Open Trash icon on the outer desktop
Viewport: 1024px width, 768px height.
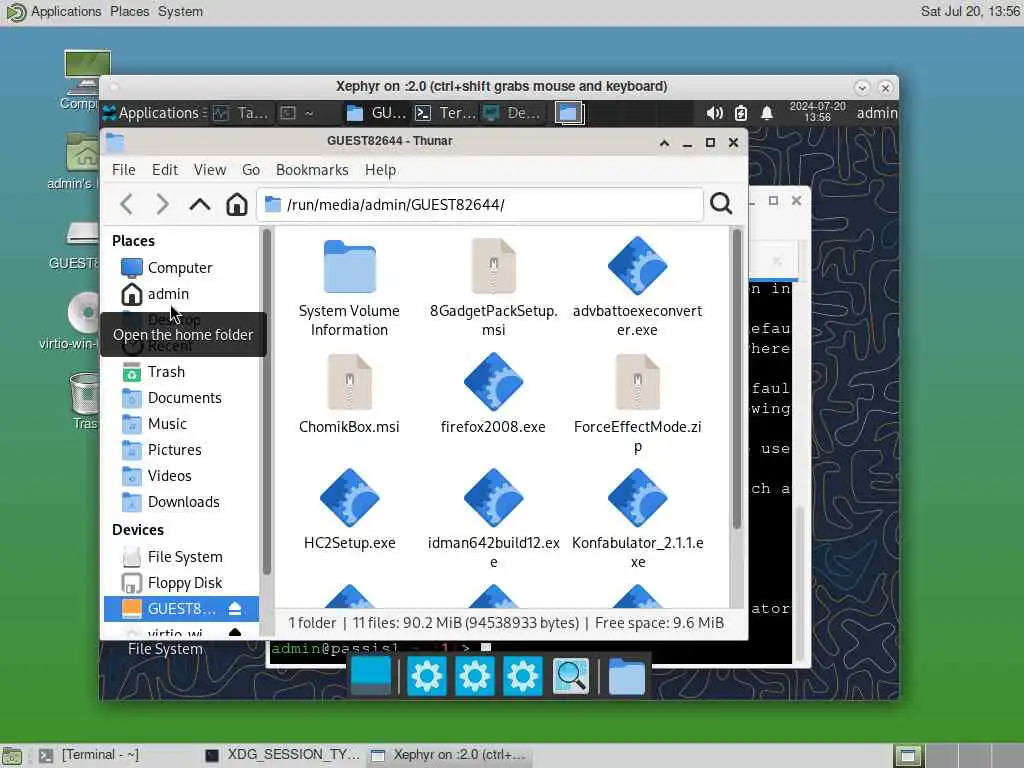click(x=84, y=392)
